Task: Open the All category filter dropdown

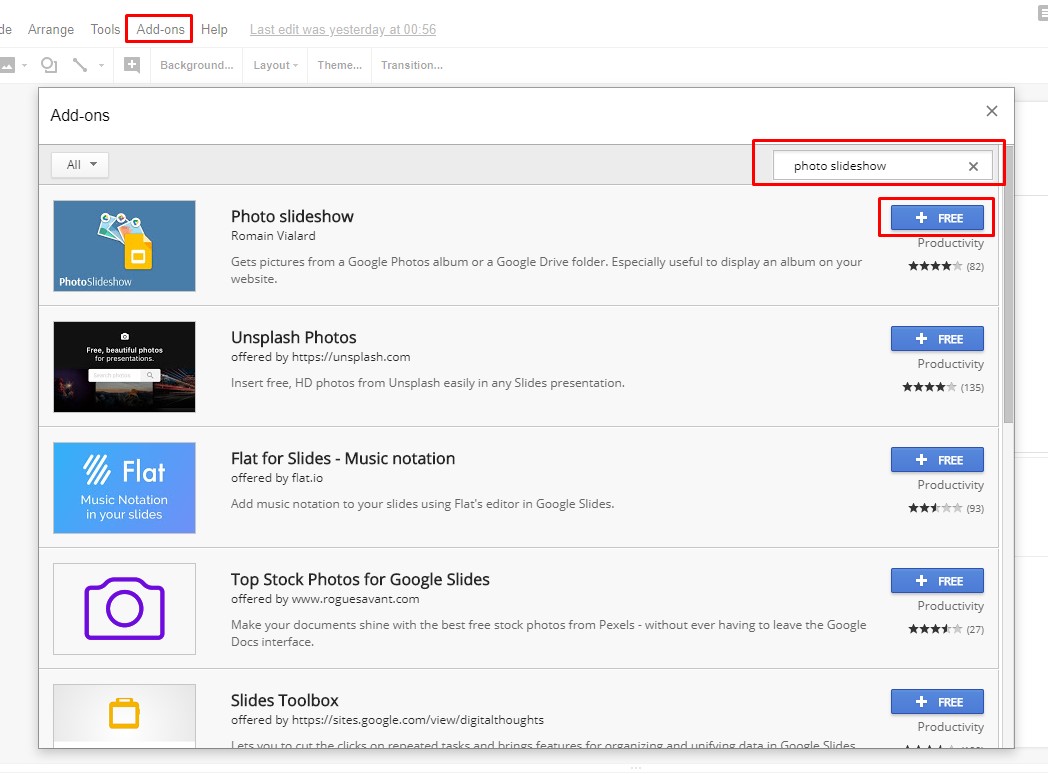Action: click(x=80, y=164)
